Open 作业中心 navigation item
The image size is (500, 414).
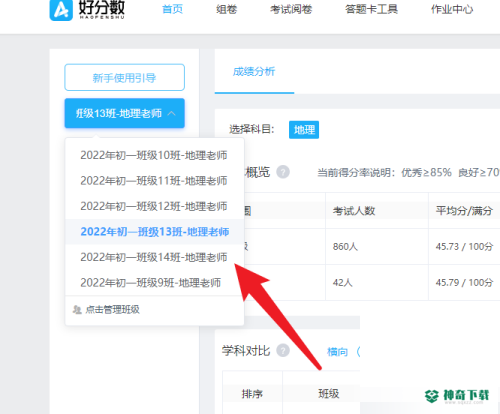click(452, 9)
